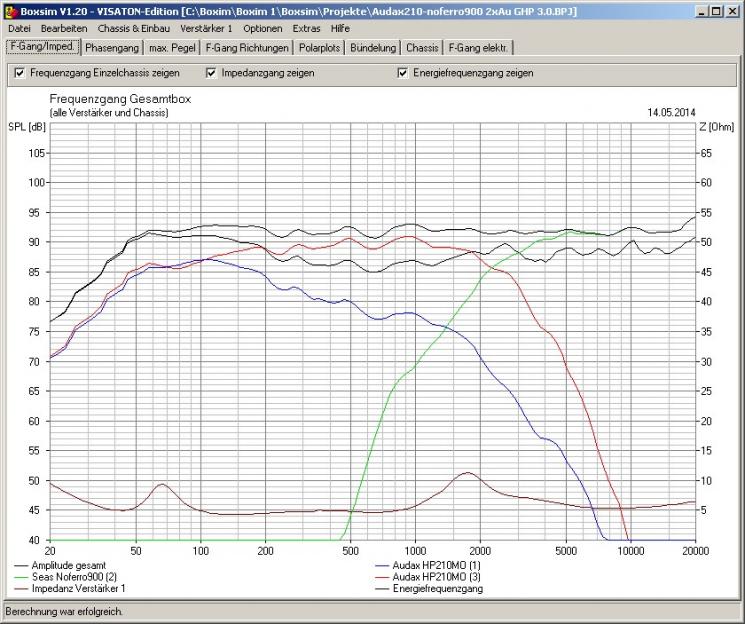
Task: Toggle Impedanzgang zeigen checkbox
Action: [x=211, y=73]
